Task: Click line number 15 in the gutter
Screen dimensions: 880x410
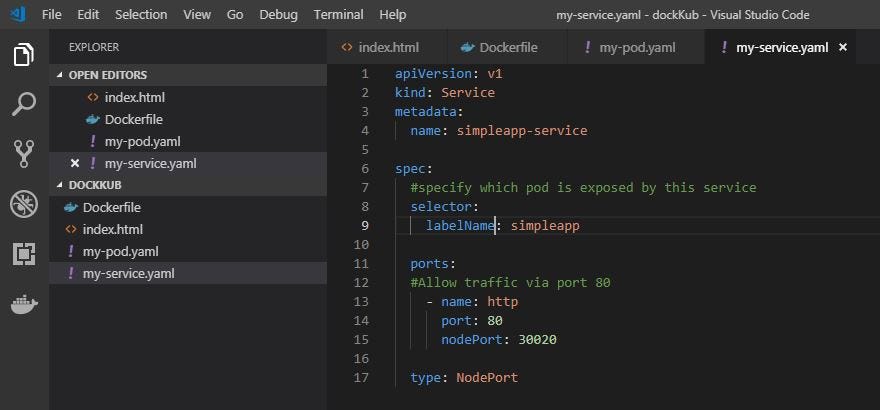Action: coord(361,340)
